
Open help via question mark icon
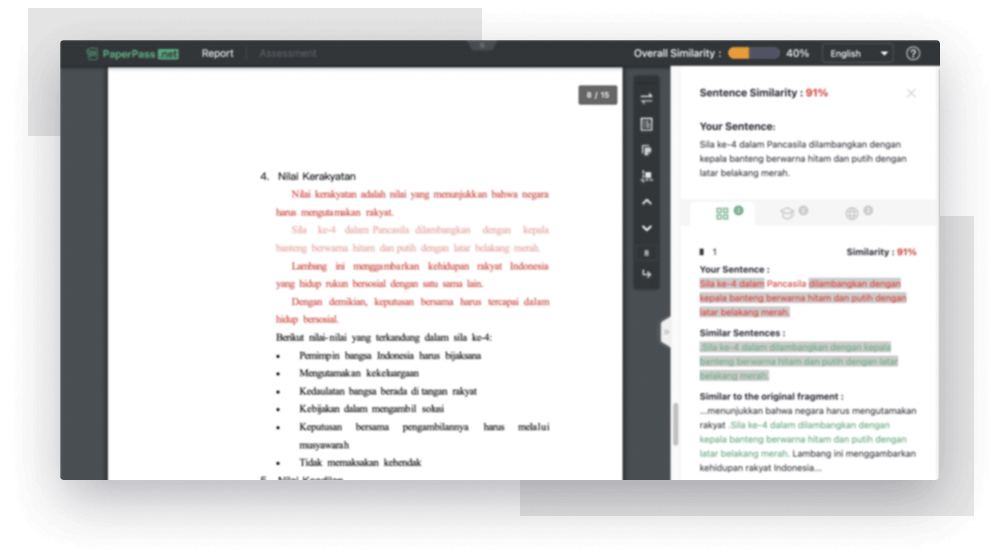(913, 54)
